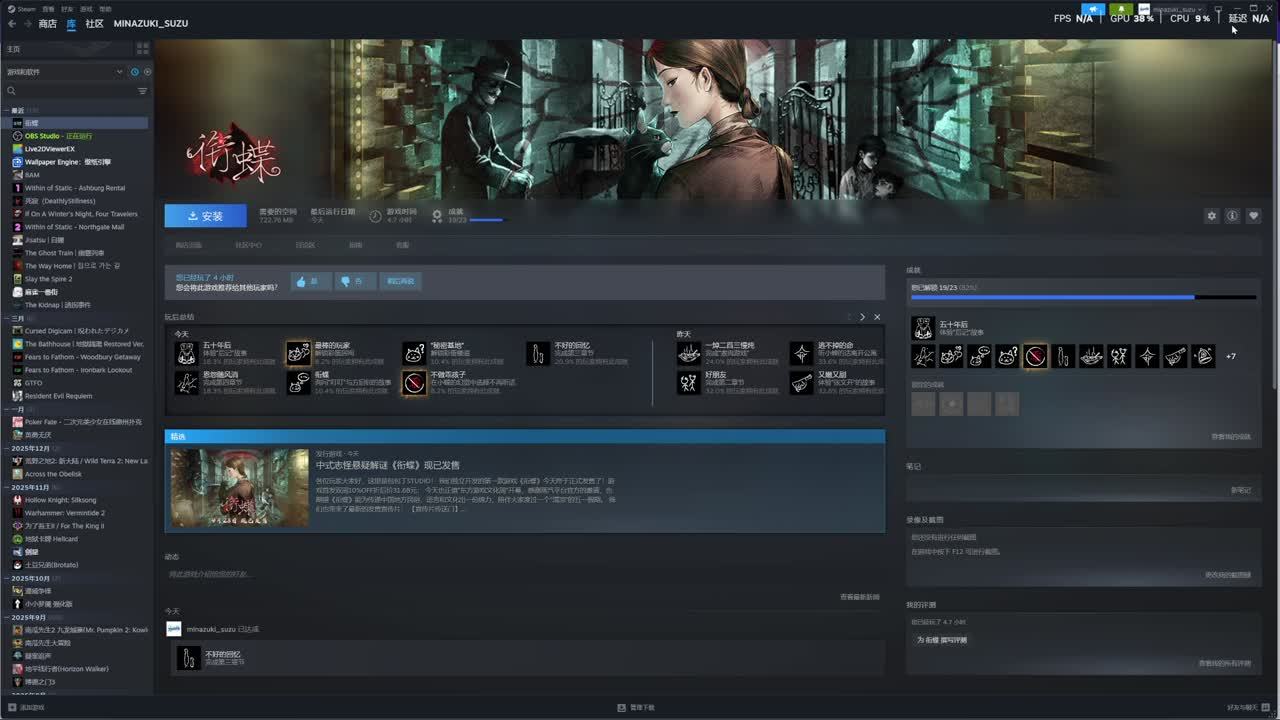Toggle the recent activity clock sort
Viewport: 1280px width, 720px height.
[x=135, y=72]
